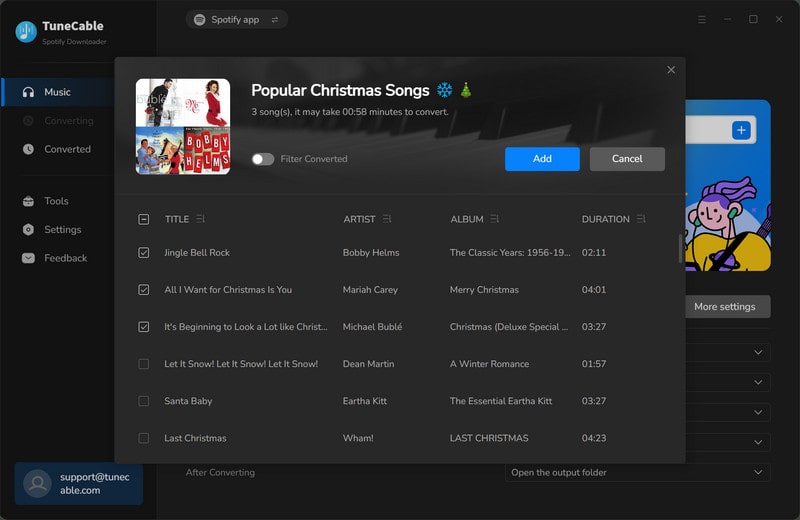Screen dimensions: 800x520
Task: Check the Santa Baby song checkbox
Action: click(144, 401)
